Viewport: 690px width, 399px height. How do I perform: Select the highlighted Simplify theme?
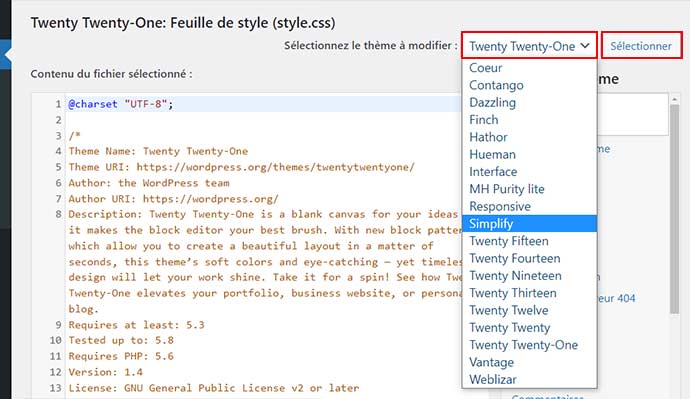click(529, 223)
